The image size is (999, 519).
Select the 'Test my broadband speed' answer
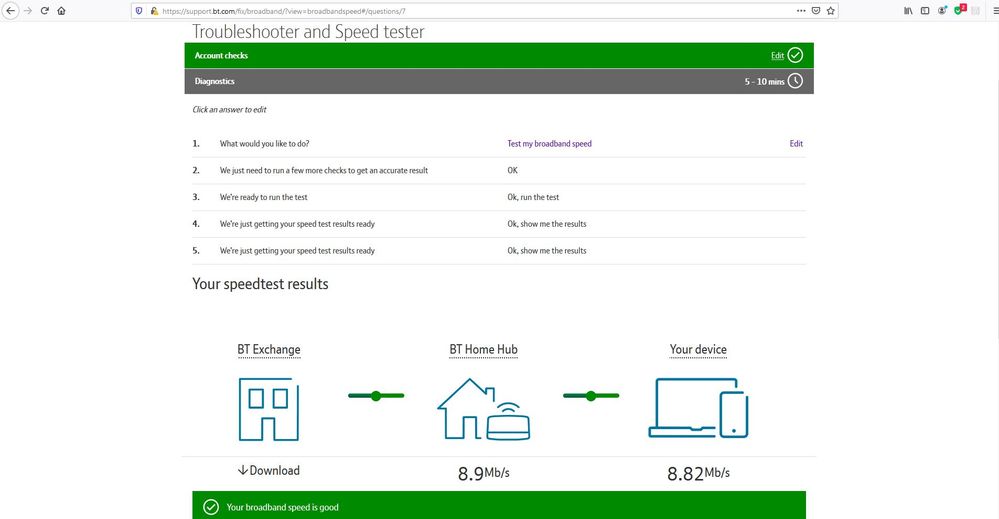(x=549, y=144)
